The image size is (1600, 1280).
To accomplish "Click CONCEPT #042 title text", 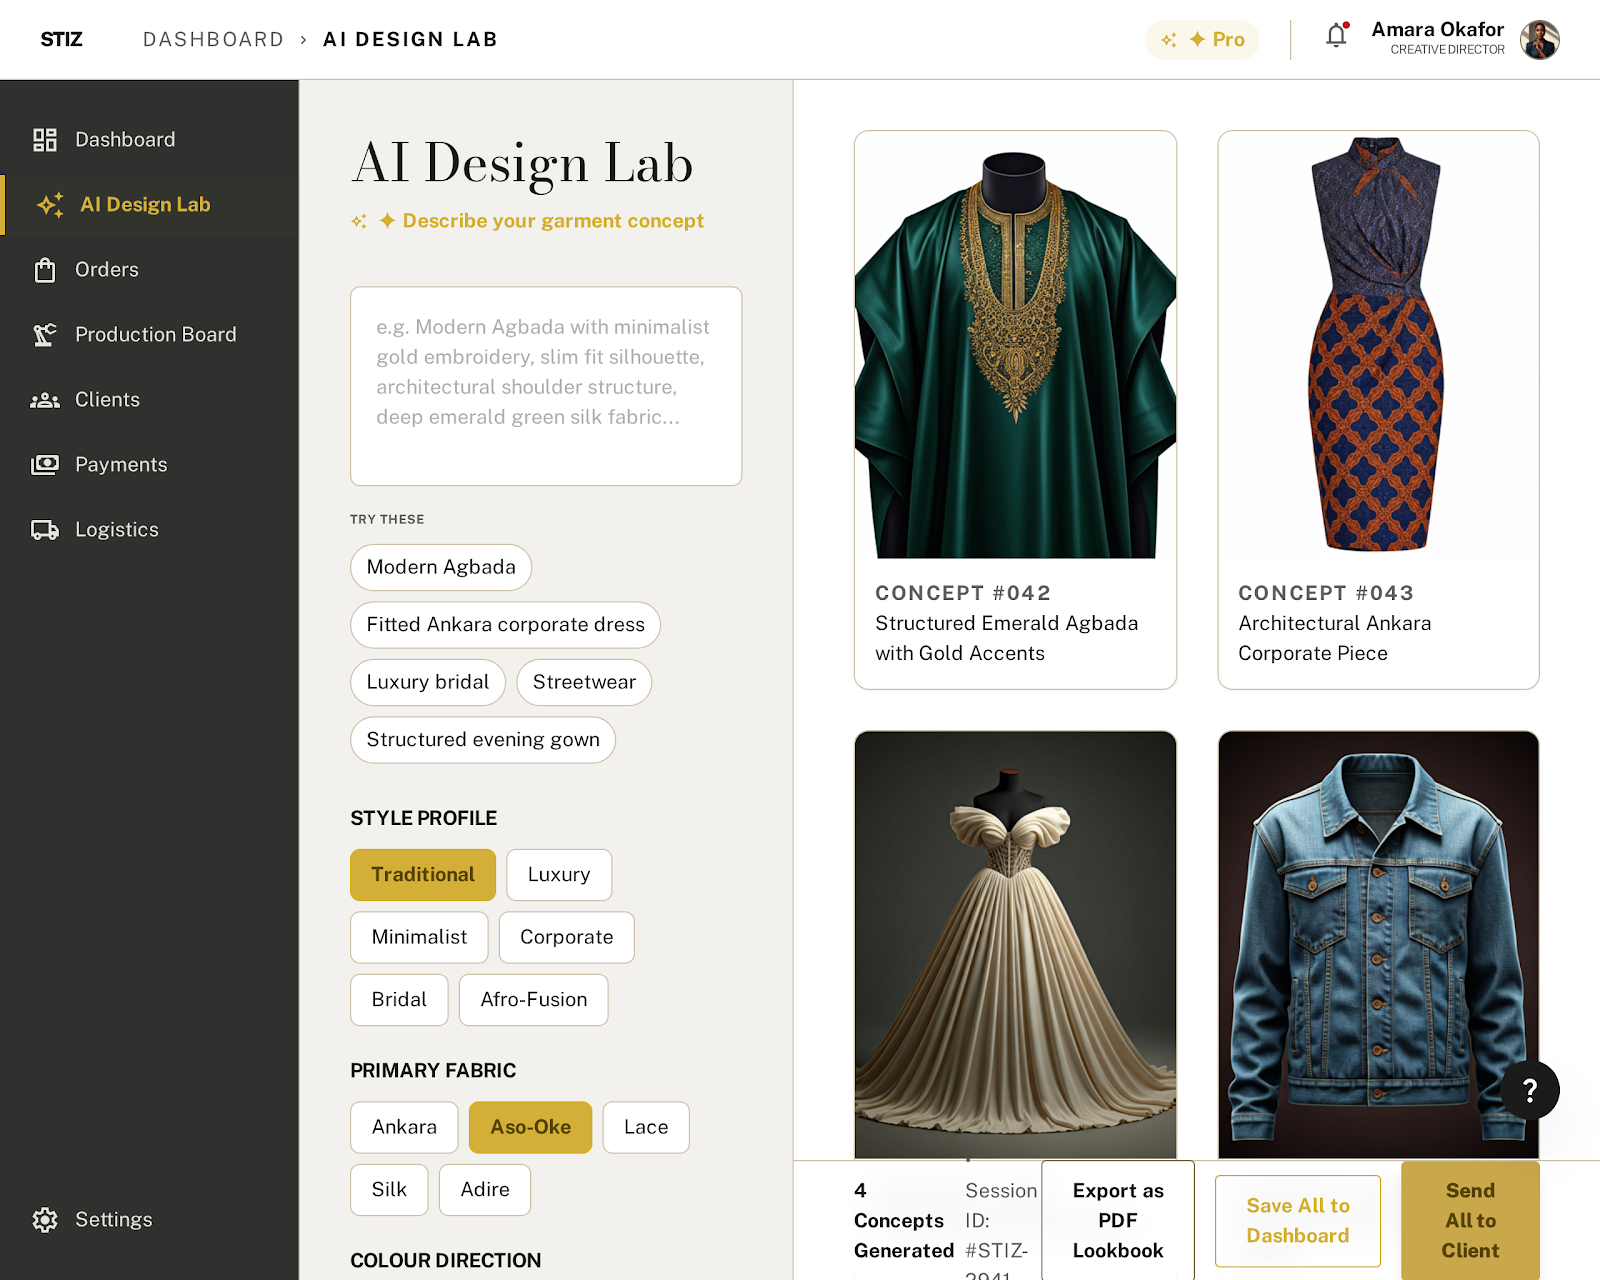I will [x=963, y=593].
